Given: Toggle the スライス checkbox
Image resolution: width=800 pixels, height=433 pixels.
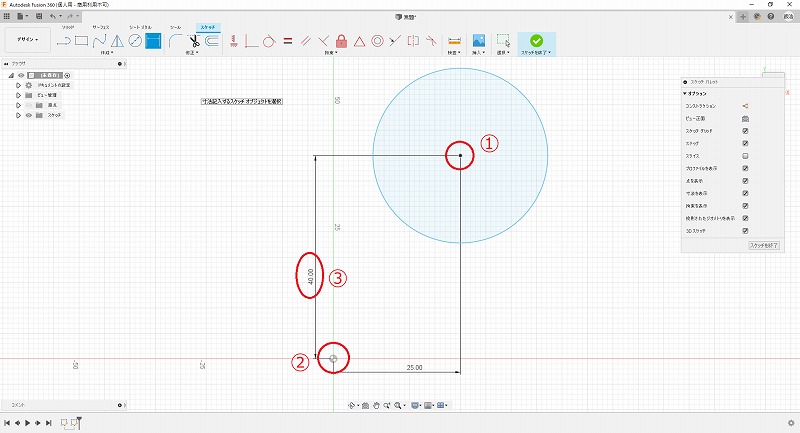Looking at the screenshot, I should (745, 157).
